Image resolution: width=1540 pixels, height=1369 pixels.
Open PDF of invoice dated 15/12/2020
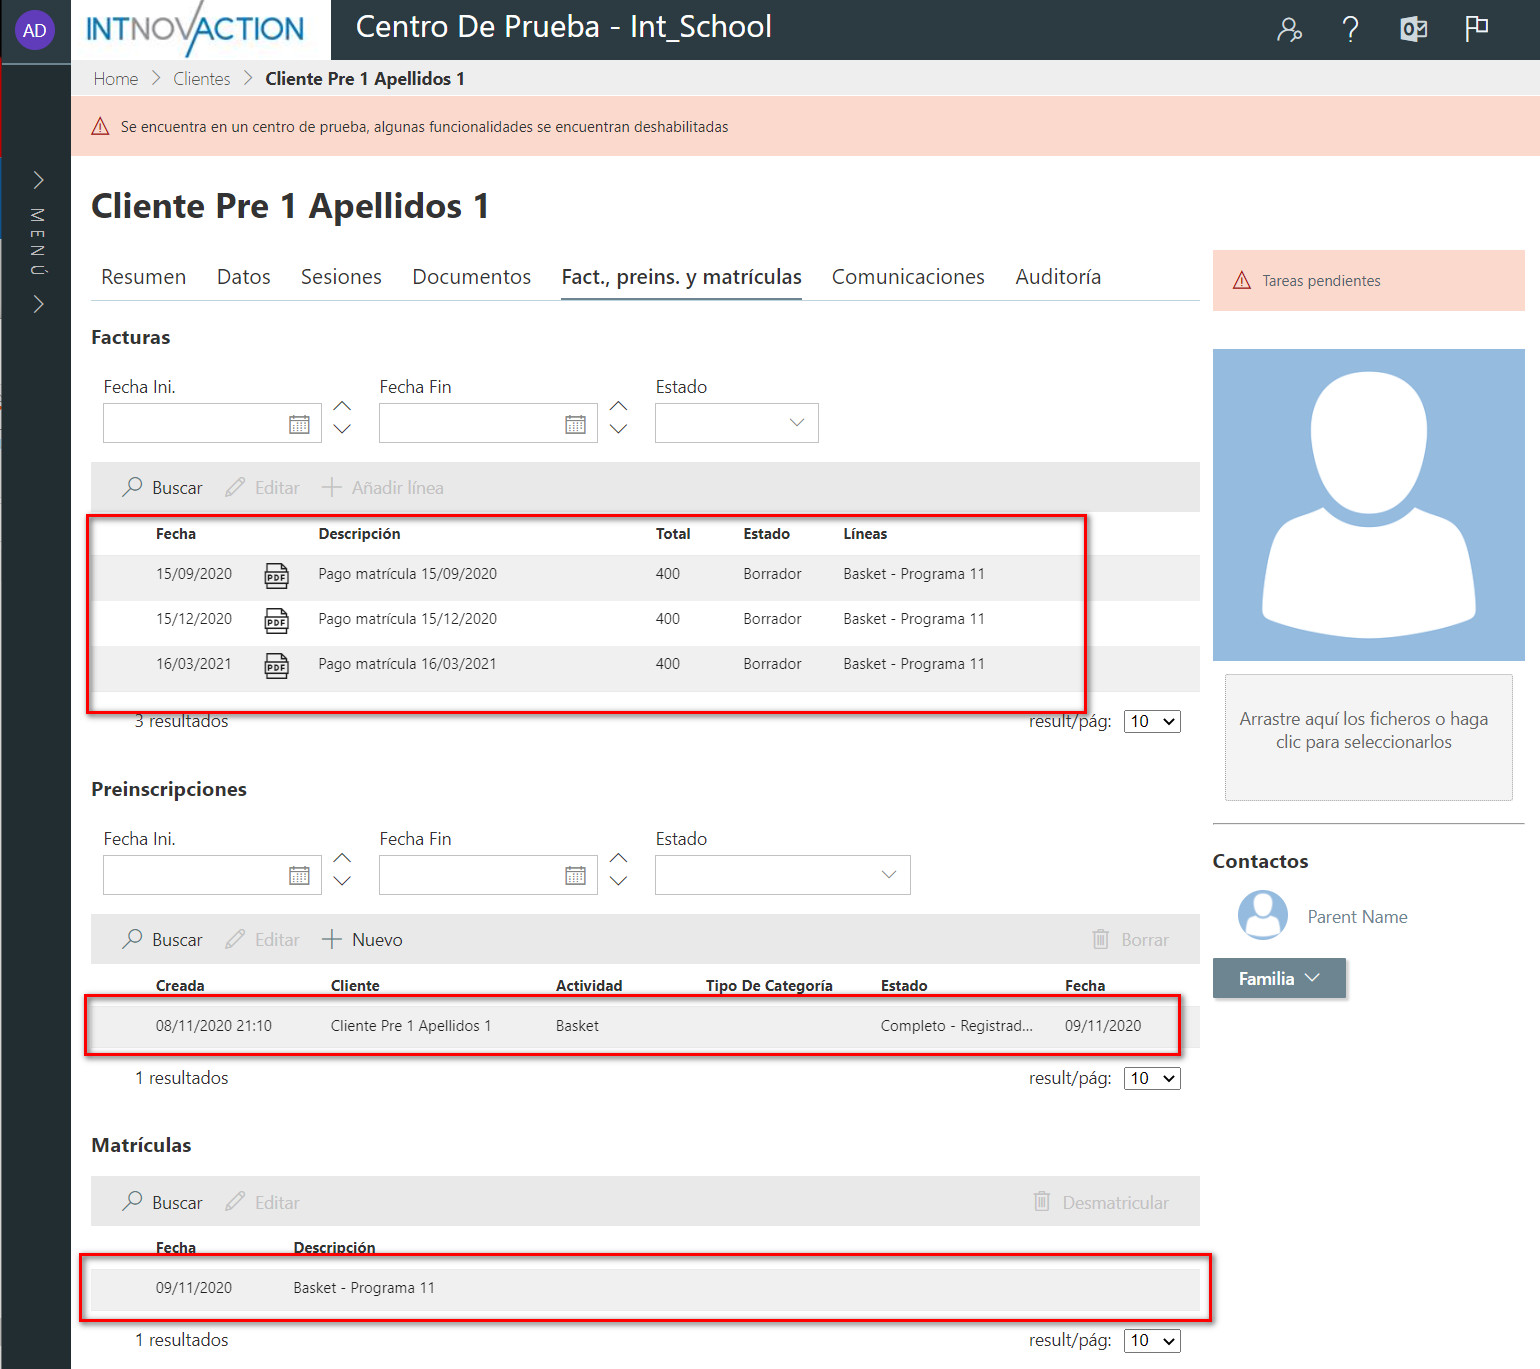(276, 621)
